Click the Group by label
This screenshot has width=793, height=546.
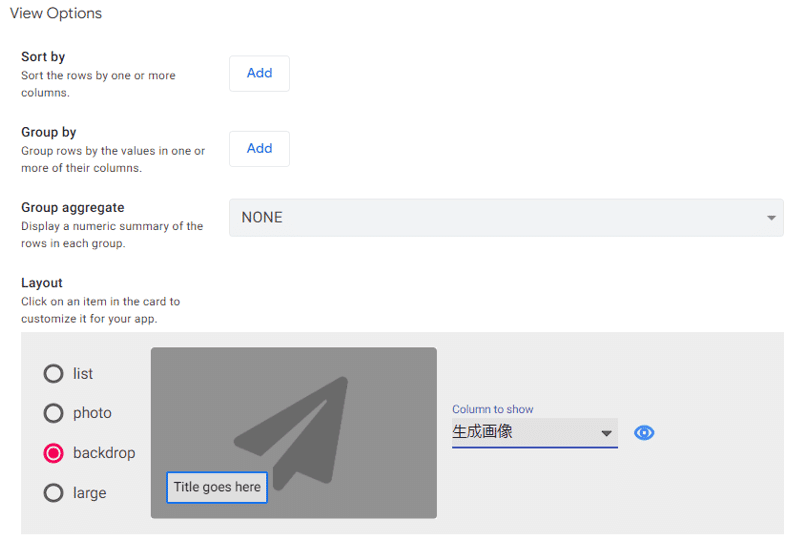49,132
